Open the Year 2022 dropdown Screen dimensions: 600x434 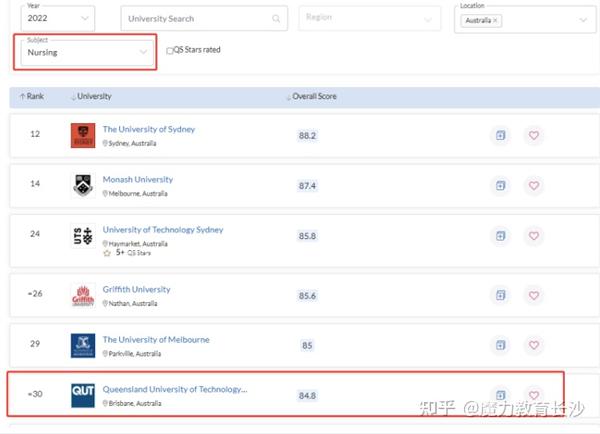58,18
